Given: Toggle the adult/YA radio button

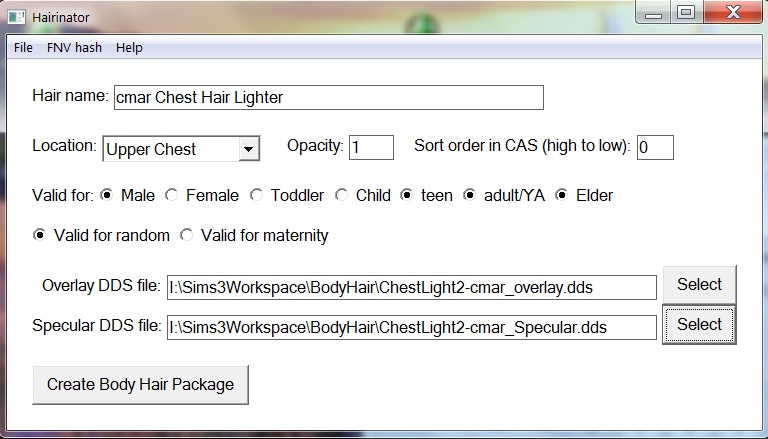Looking at the screenshot, I should tap(469, 195).
